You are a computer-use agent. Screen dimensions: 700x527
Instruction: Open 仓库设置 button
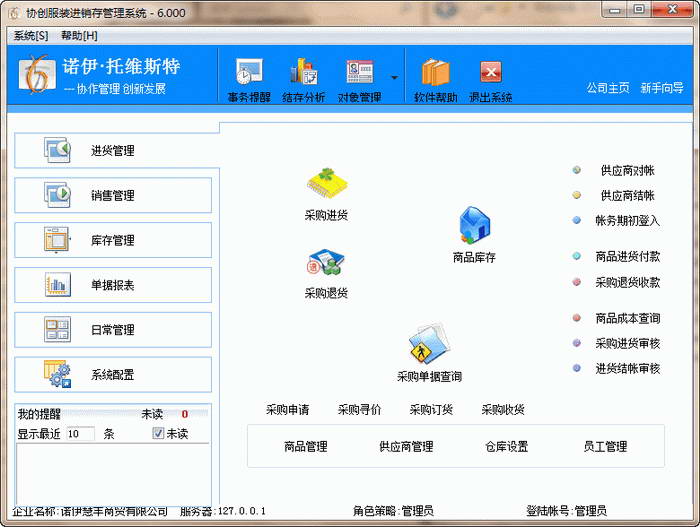(507, 447)
